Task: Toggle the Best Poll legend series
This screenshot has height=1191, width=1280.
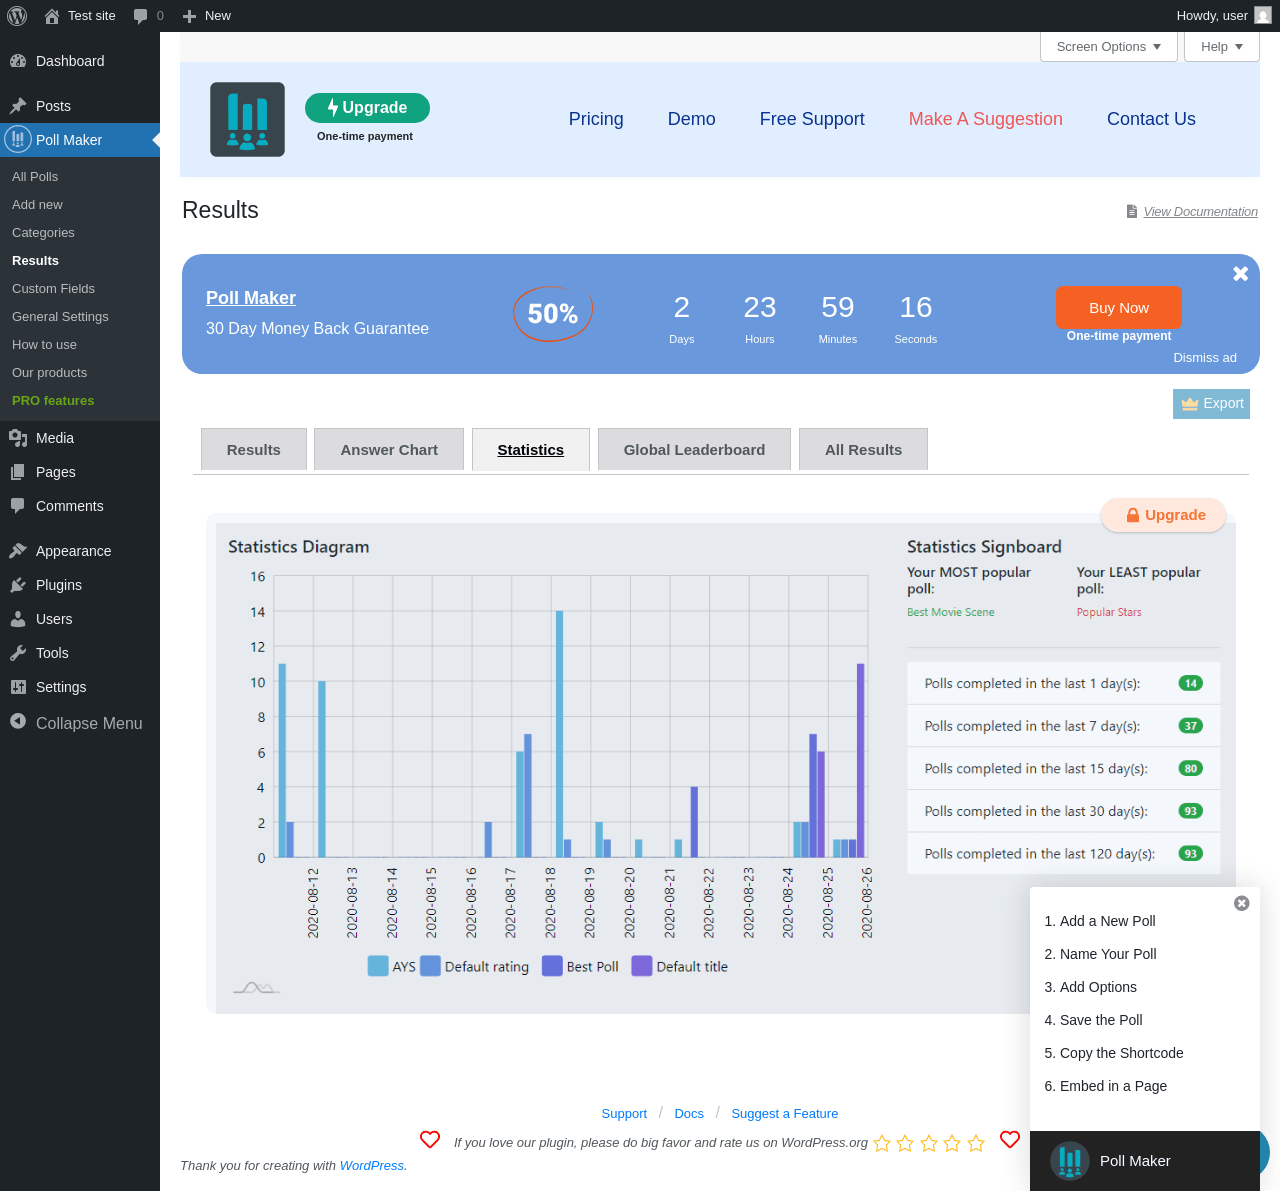Action: 580,966
